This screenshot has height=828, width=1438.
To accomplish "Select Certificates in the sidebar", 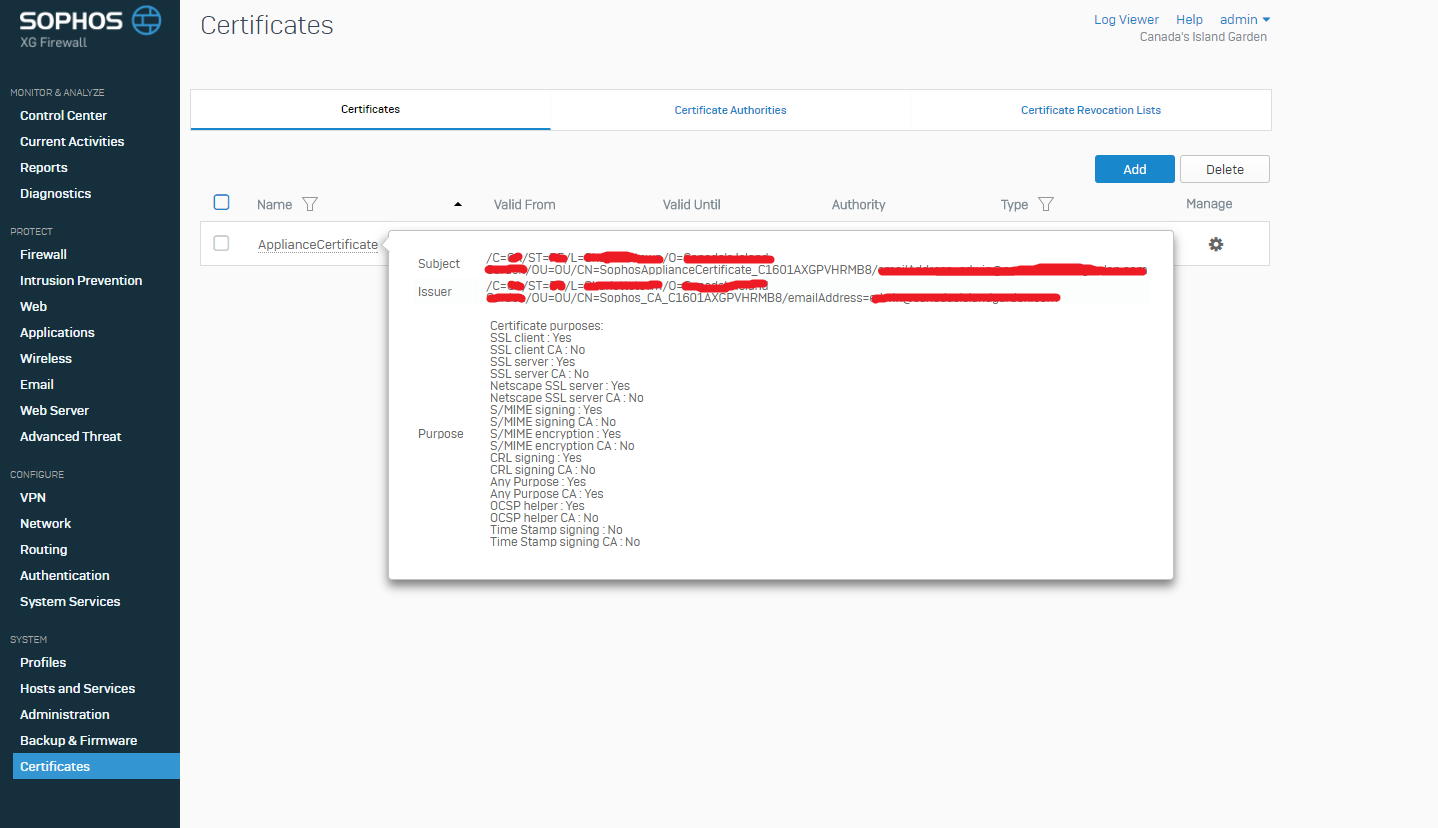I will pos(96,766).
